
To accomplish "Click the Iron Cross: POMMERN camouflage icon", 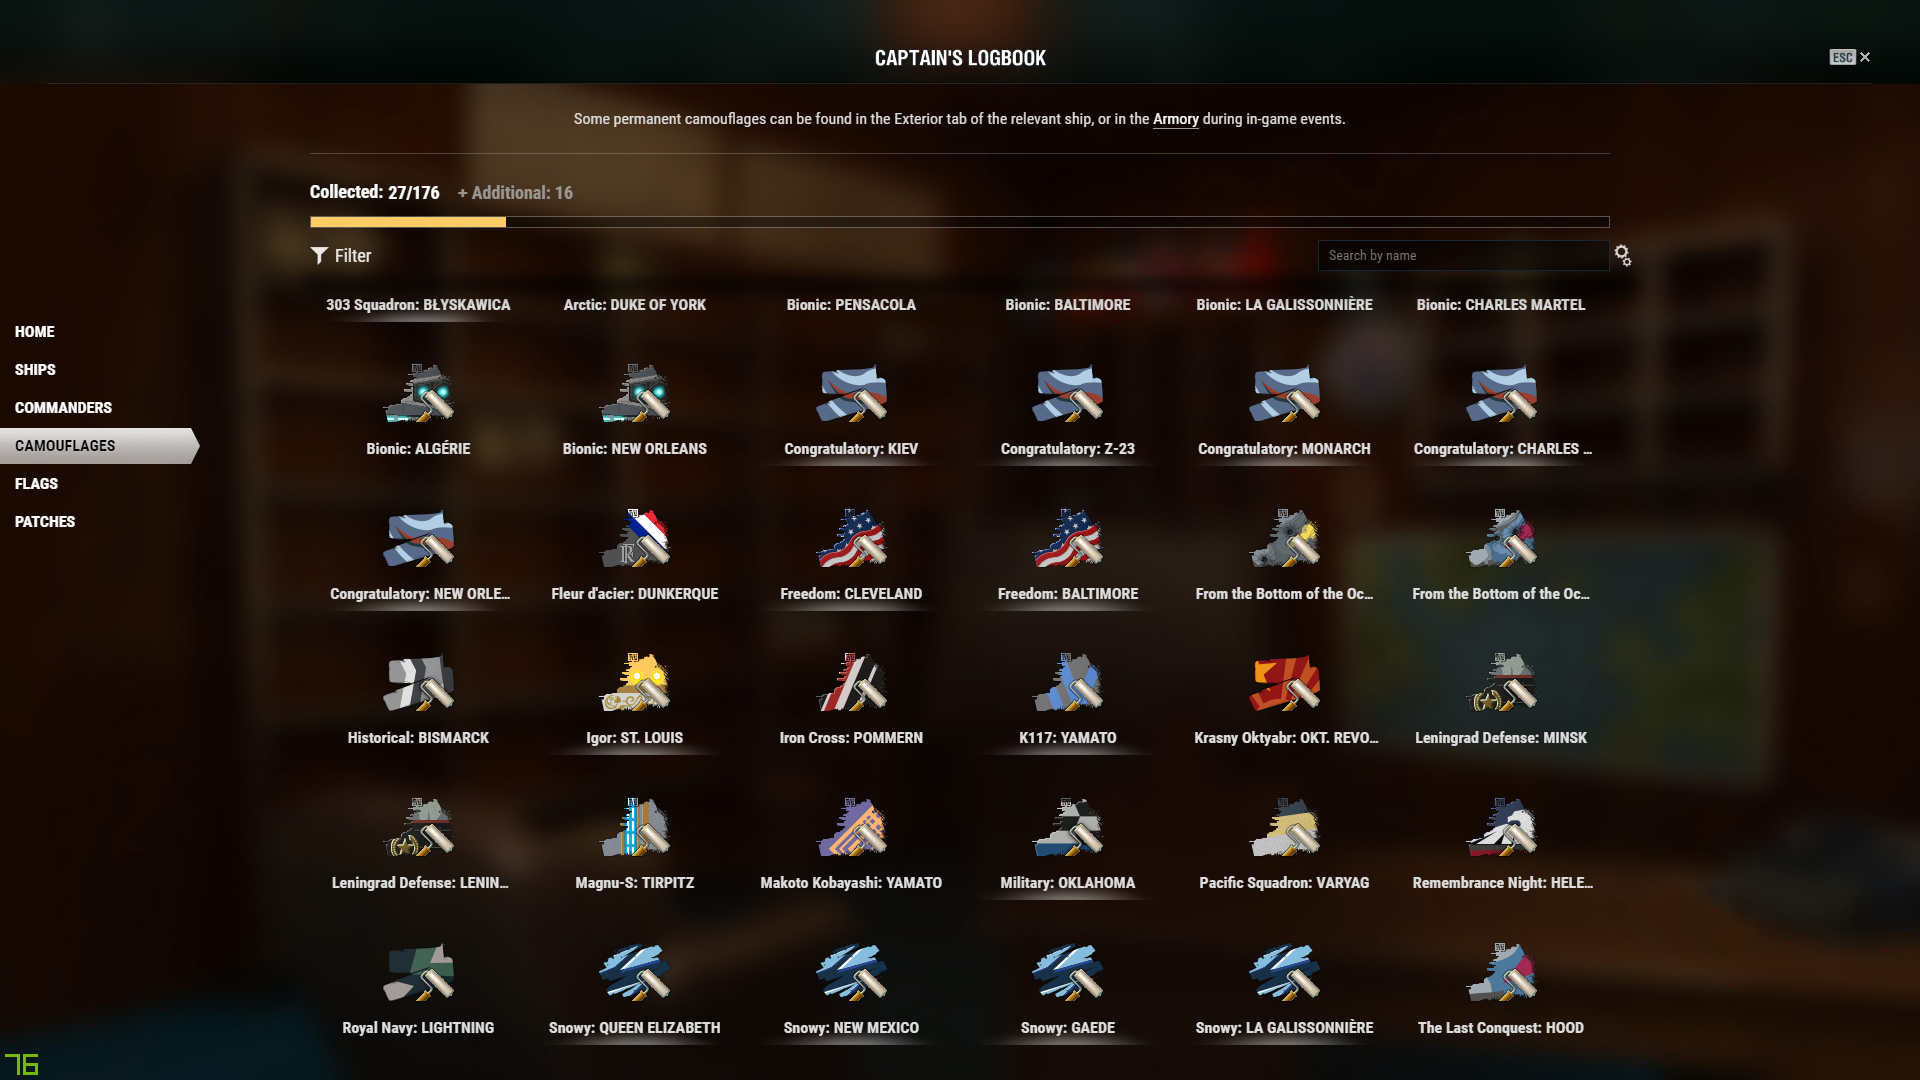I will [x=851, y=682].
